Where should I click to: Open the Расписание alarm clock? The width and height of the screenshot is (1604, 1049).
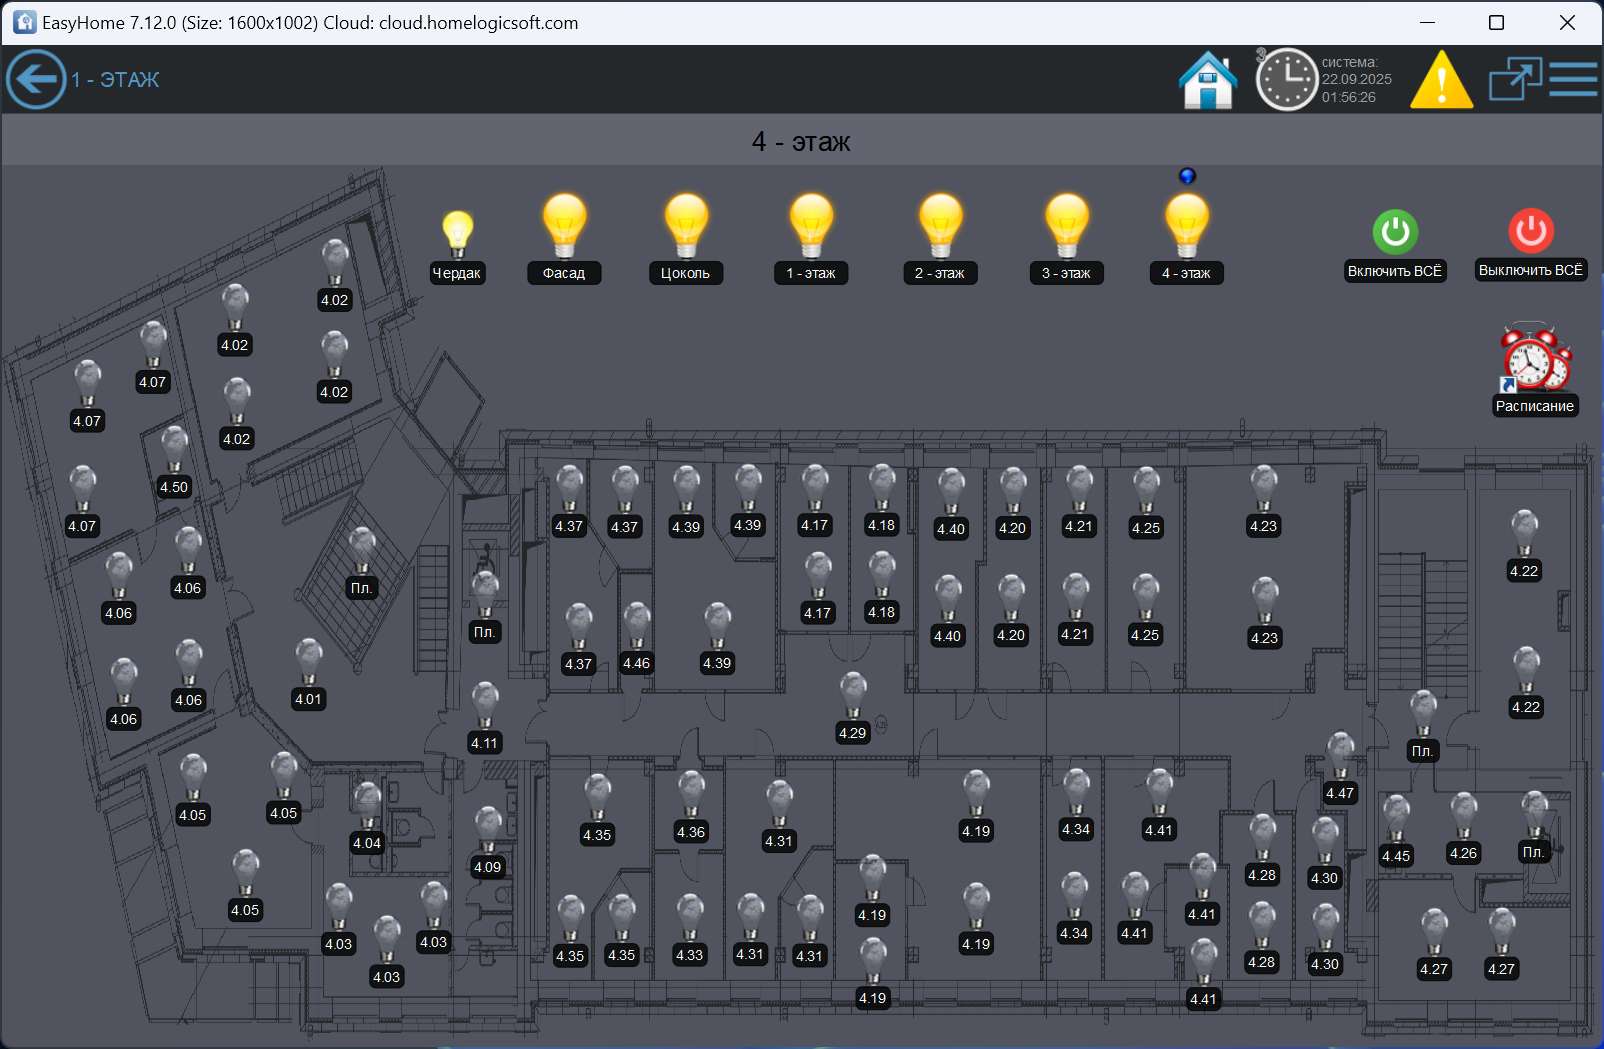1535,358
